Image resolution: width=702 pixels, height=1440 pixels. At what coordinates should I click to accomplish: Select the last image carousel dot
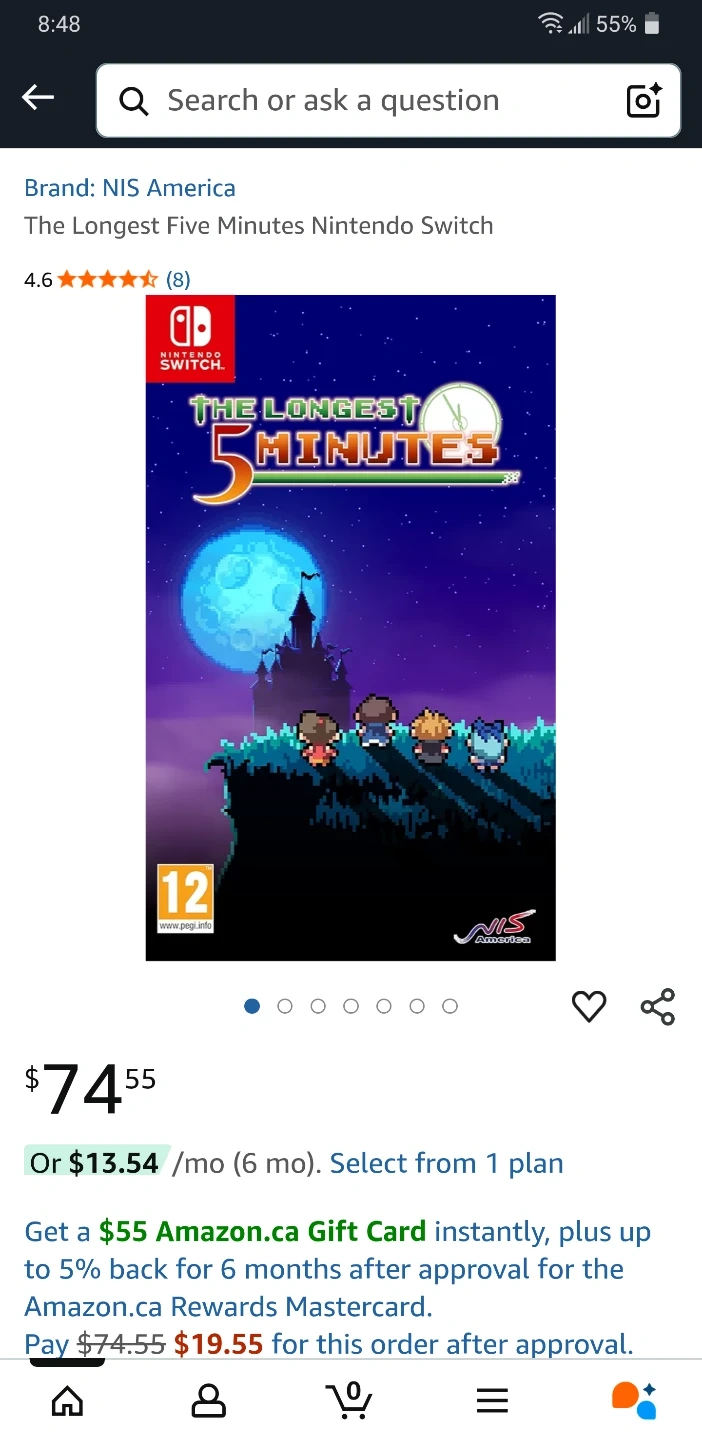[450, 1006]
